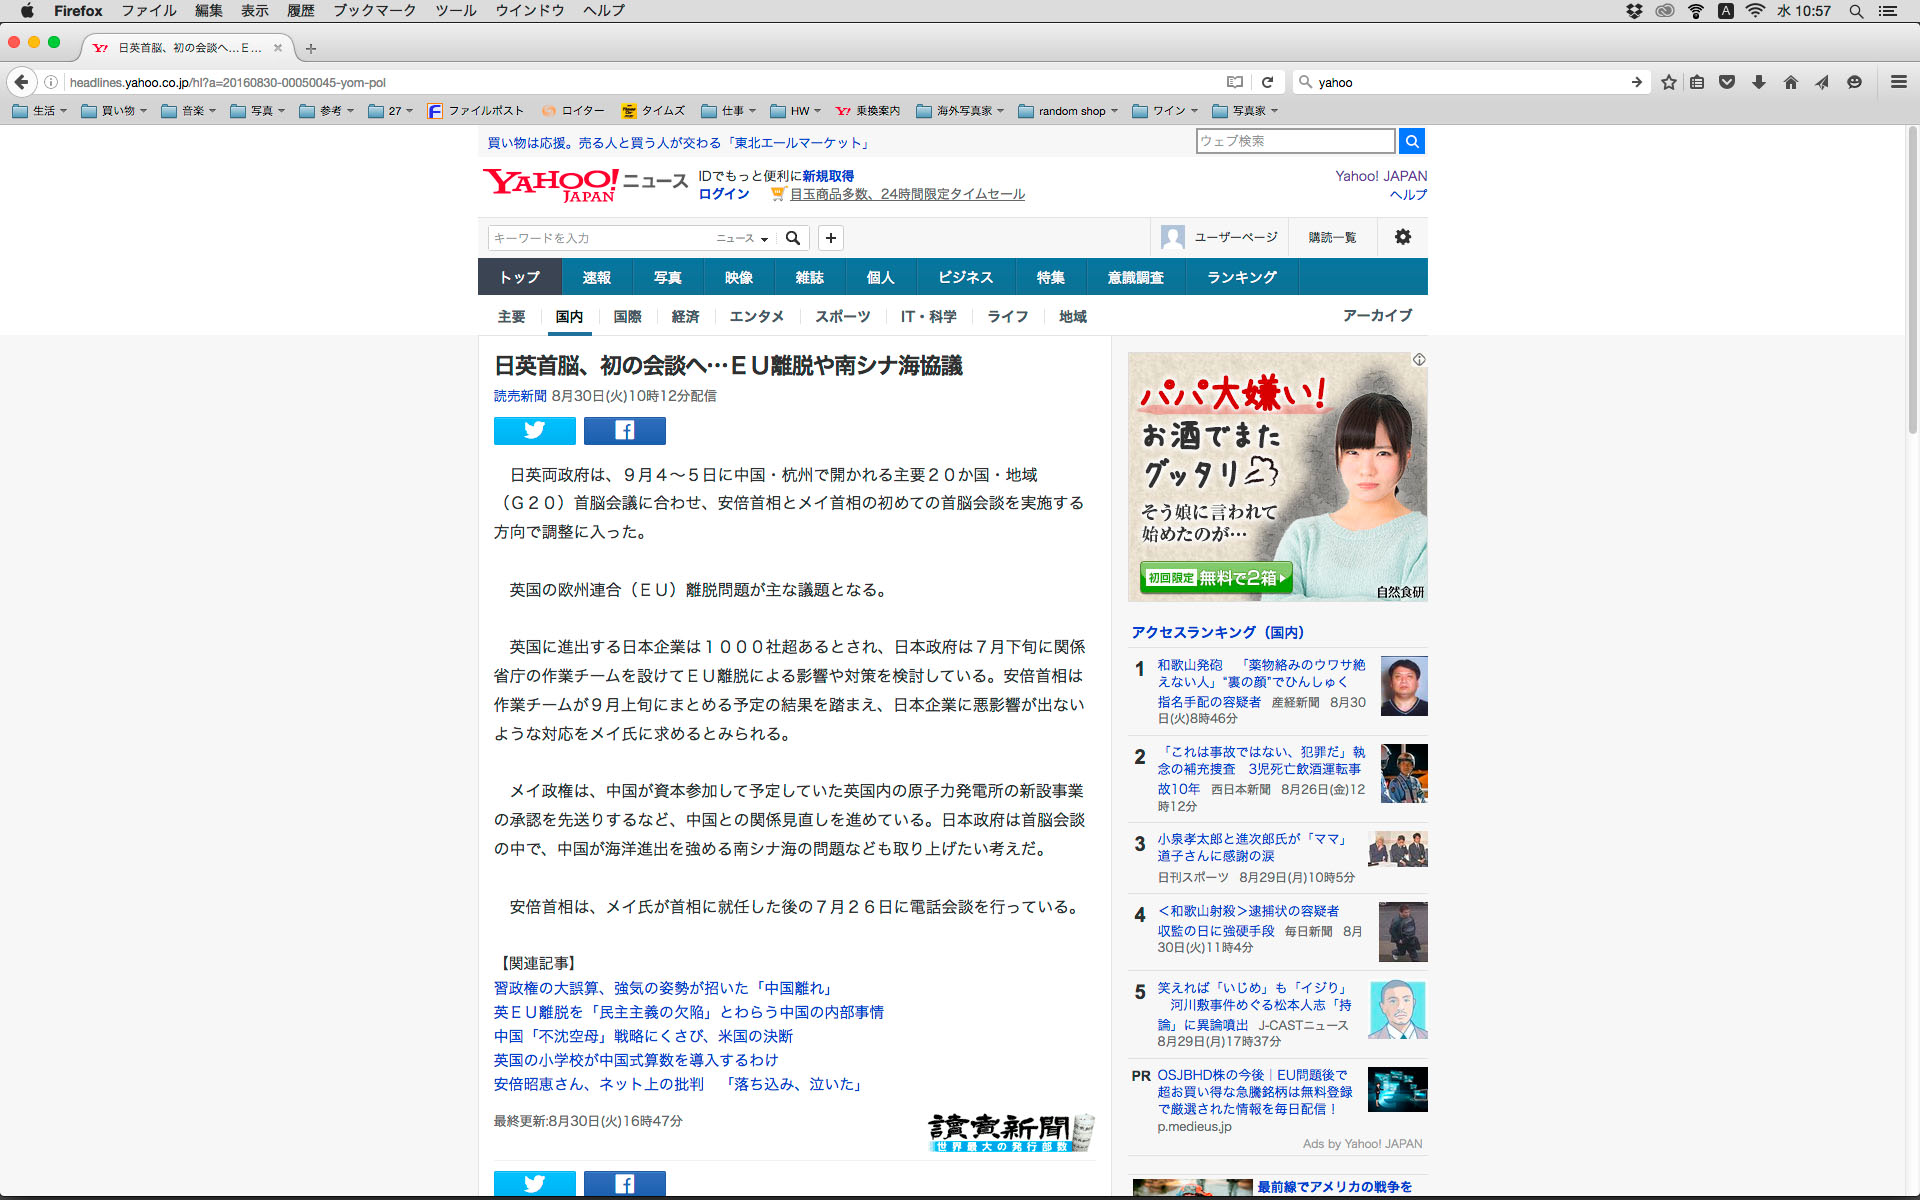Share the article via top Facebook button
The height and width of the screenshot is (1200, 1920).
[624, 430]
